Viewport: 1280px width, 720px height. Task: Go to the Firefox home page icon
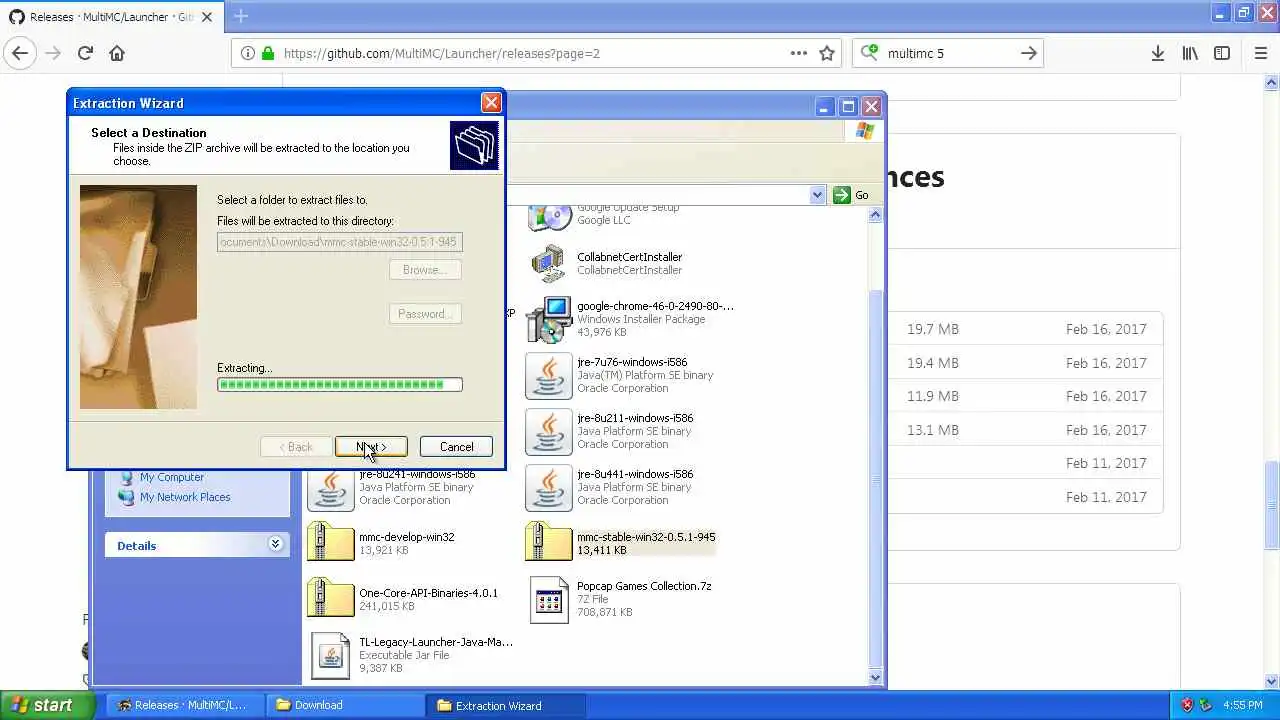click(117, 53)
